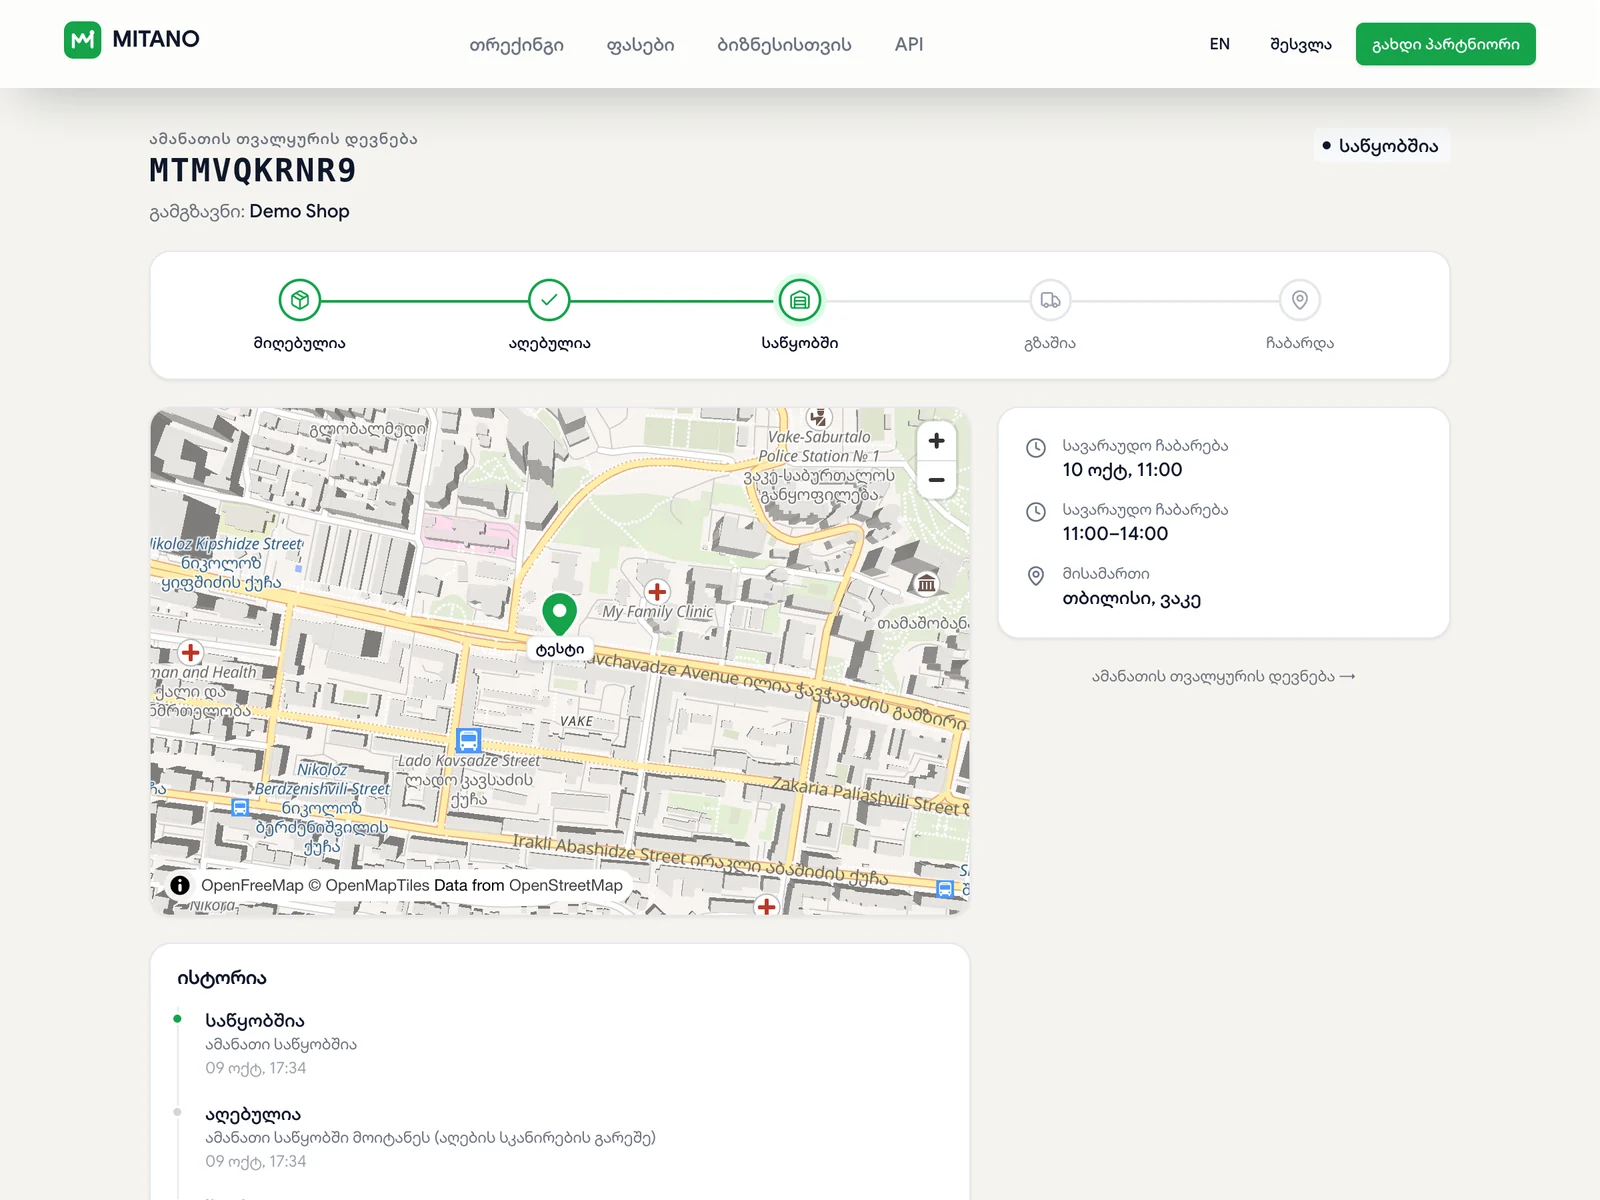
Task: Click the აღებულია history entry title
Action: (x=253, y=1115)
